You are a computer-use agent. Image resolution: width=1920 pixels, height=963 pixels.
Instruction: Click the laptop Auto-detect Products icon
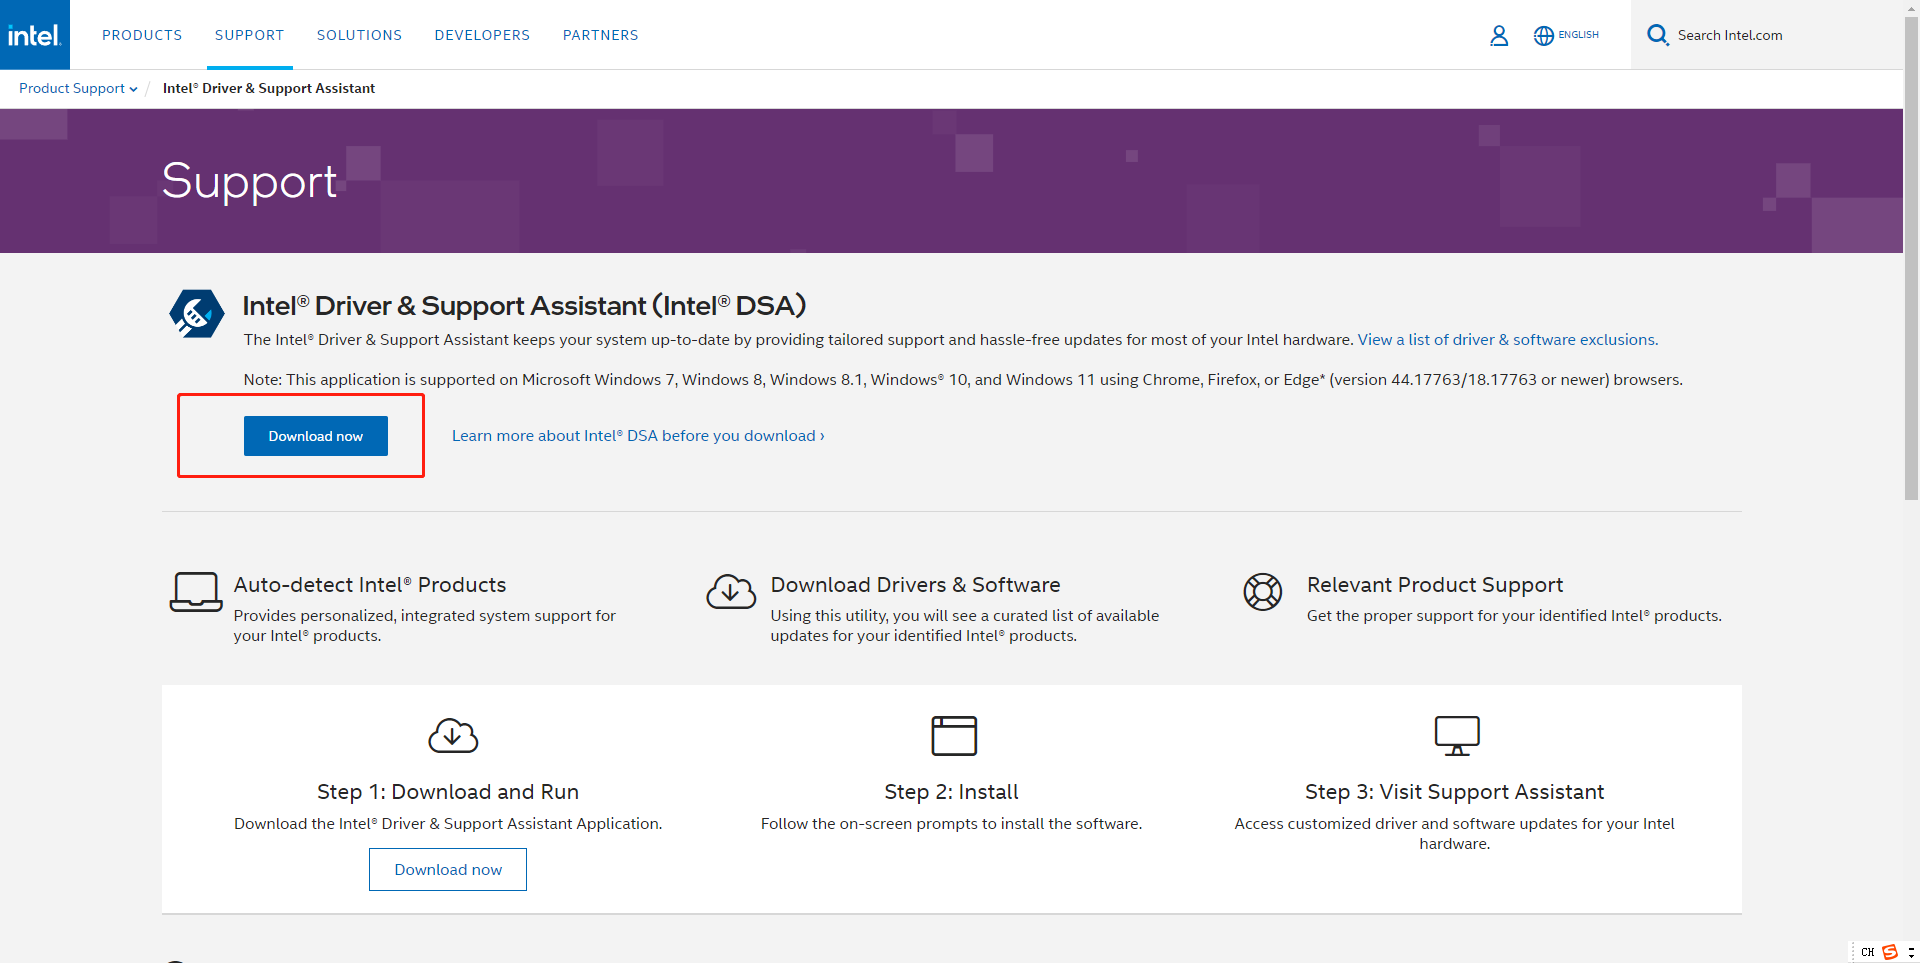pos(196,592)
